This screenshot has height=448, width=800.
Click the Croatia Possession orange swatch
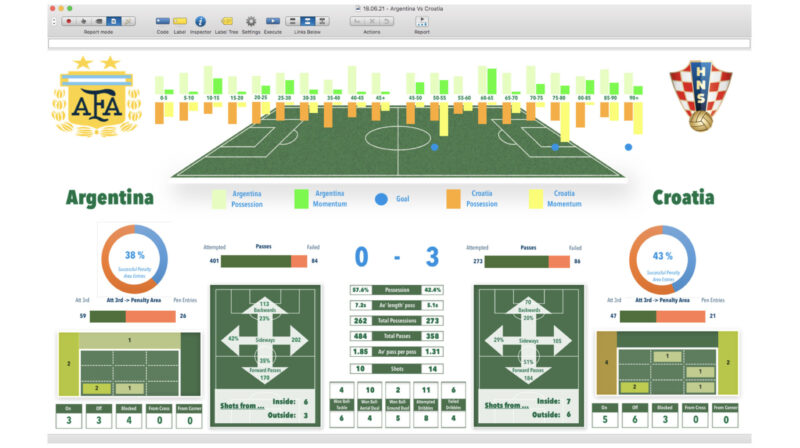[453, 199]
